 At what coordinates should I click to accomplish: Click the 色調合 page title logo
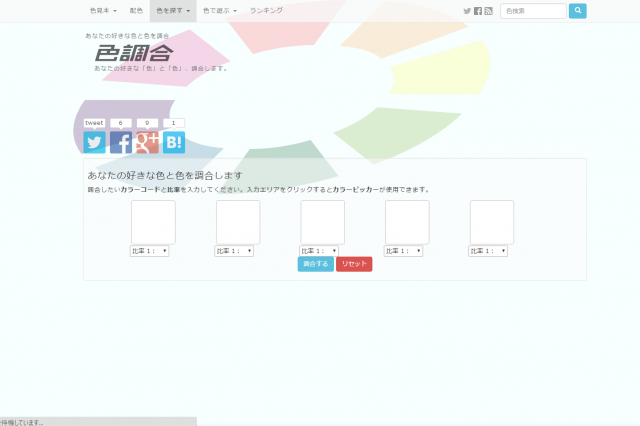click(134, 53)
